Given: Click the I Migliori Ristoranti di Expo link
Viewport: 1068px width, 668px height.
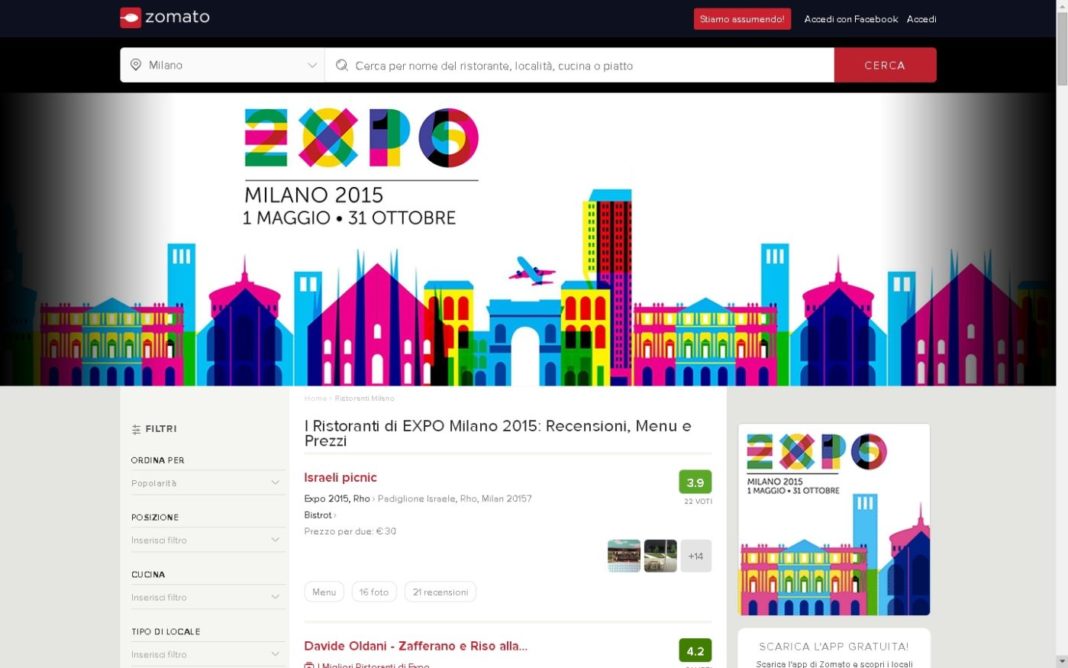Looking at the screenshot, I should (373, 665).
